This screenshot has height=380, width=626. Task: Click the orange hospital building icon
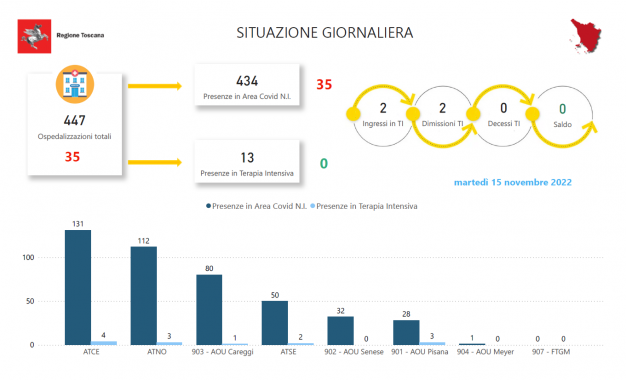pos(75,84)
